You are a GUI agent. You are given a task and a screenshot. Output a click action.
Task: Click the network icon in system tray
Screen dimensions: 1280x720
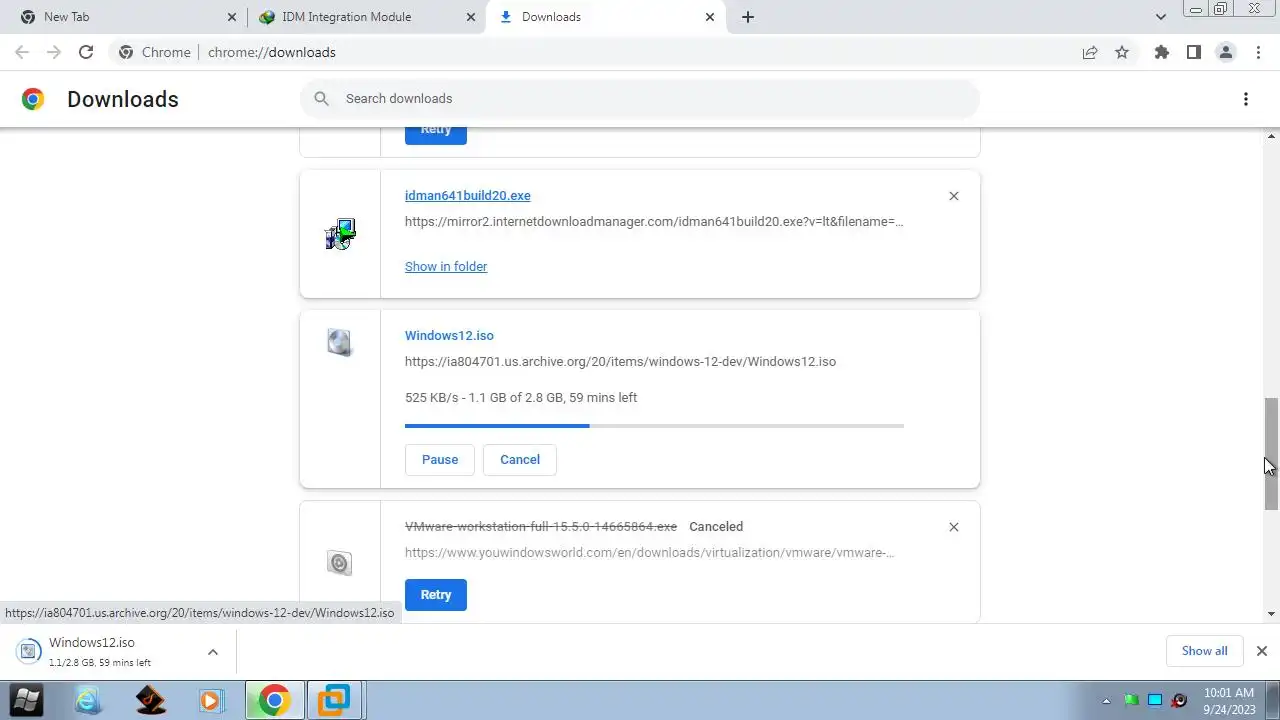[x=1155, y=701]
